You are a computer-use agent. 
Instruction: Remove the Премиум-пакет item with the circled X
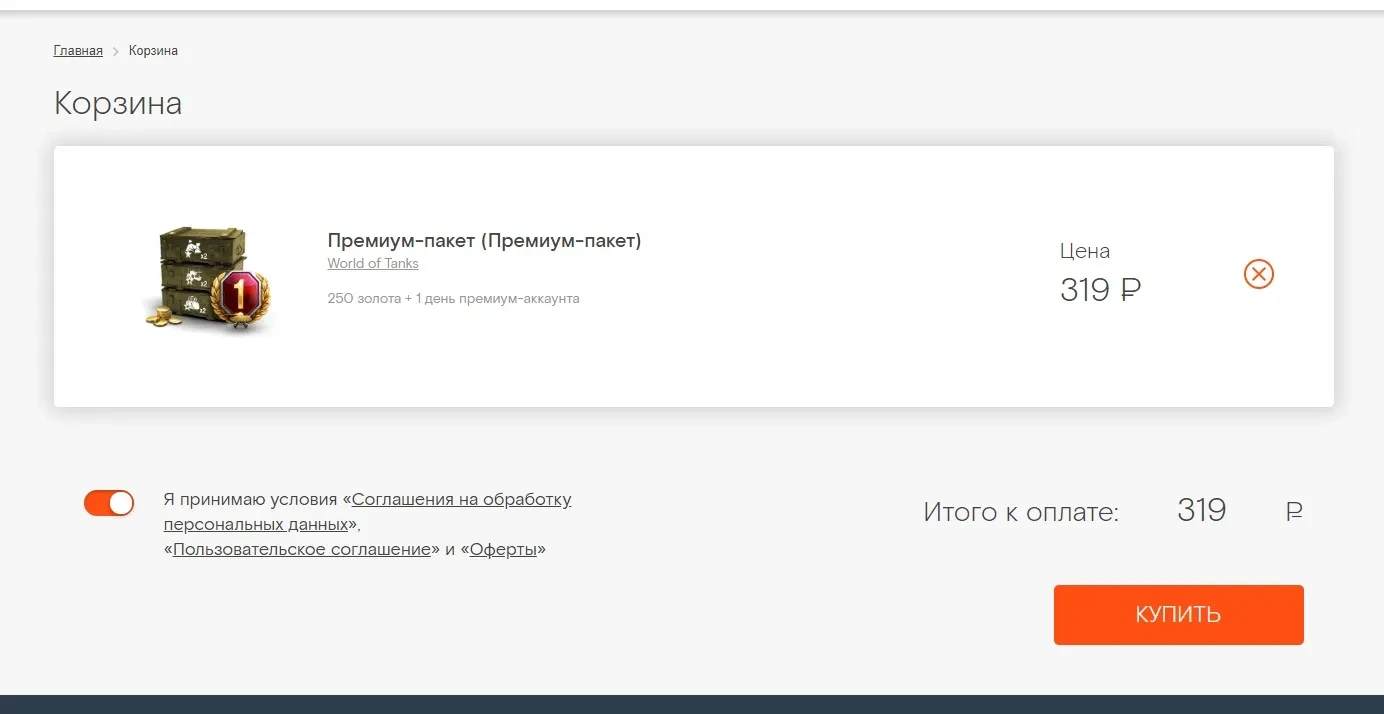tap(1258, 274)
